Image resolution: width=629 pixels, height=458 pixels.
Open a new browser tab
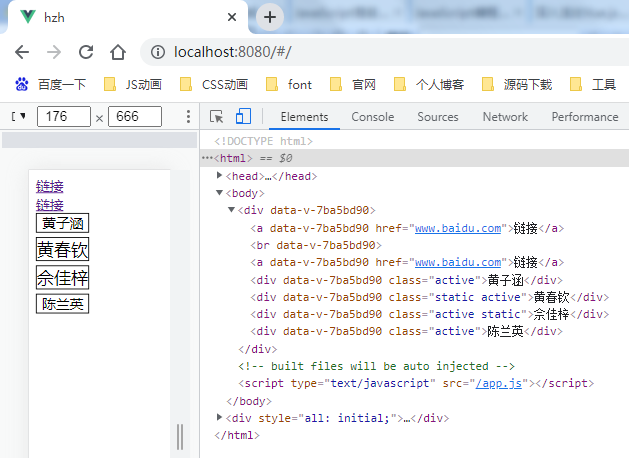(270, 17)
